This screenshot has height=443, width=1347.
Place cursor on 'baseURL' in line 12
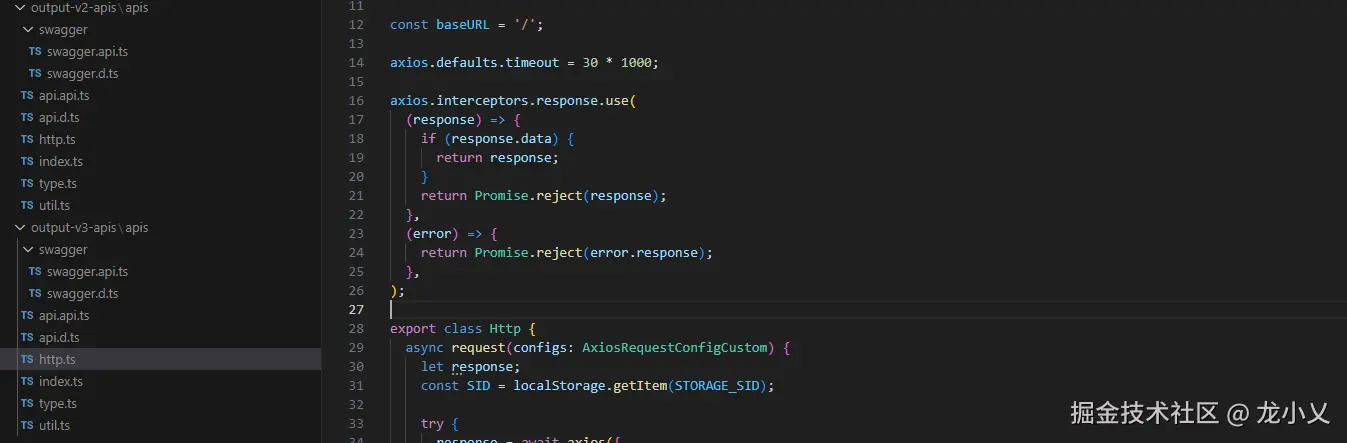click(x=463, y=24)
